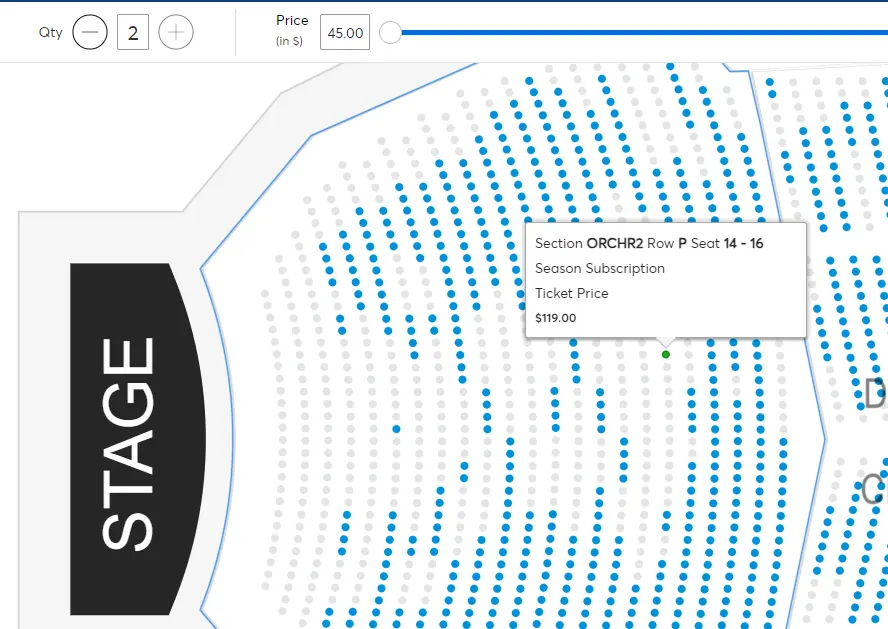The image size is (888, 629).
Task: Select section C label on map
Action: coord(876,489)
